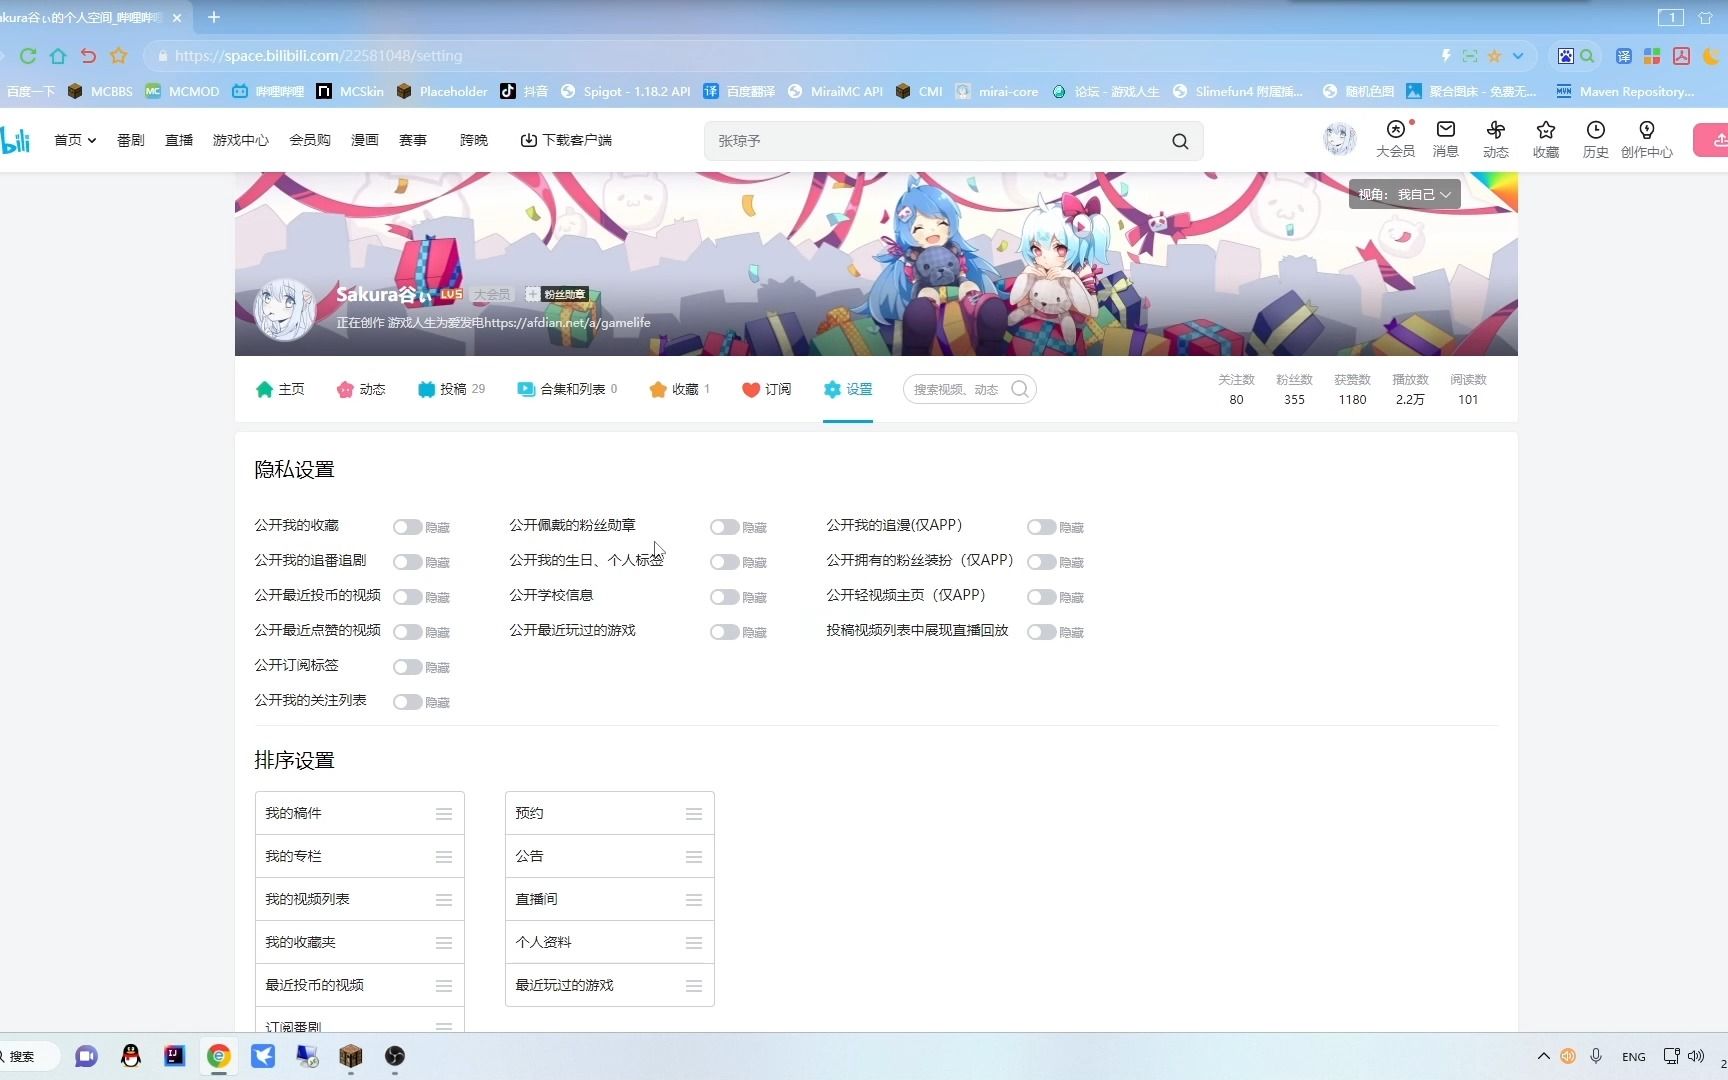This screenshot has width=1728, height=1080.
Task: Click the browser undo-close-tab icon
Action: point(88,56)
